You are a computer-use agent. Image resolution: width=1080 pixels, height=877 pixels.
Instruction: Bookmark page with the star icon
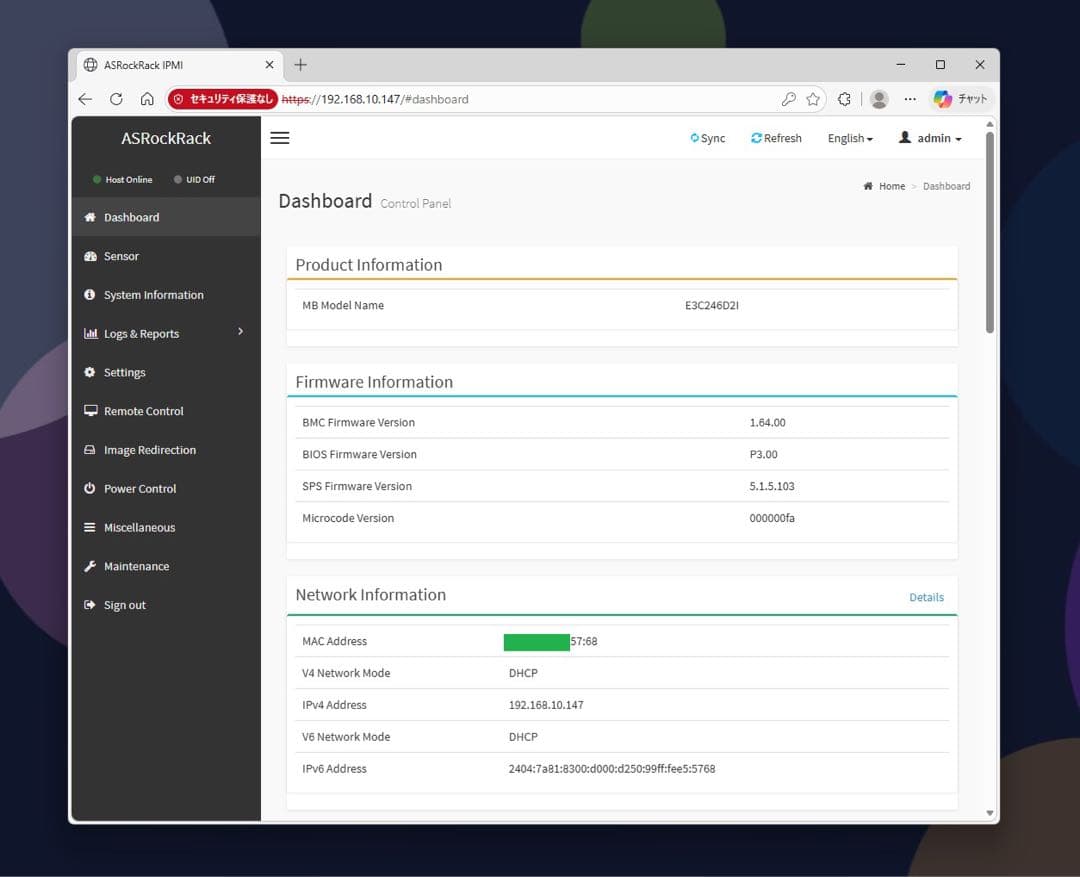tap(813, 99)
